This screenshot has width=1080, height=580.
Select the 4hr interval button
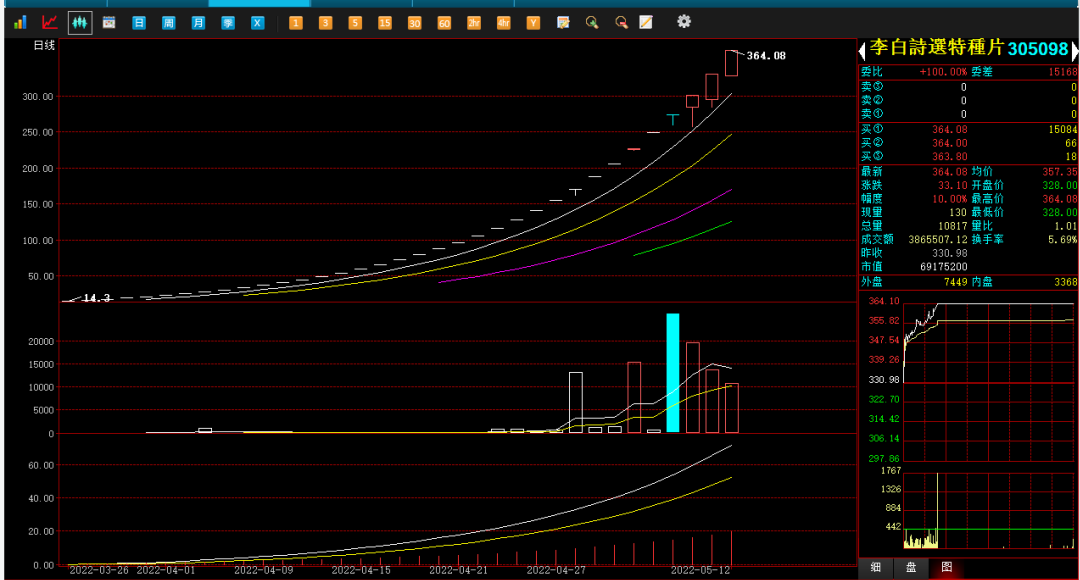pos(503,23)
